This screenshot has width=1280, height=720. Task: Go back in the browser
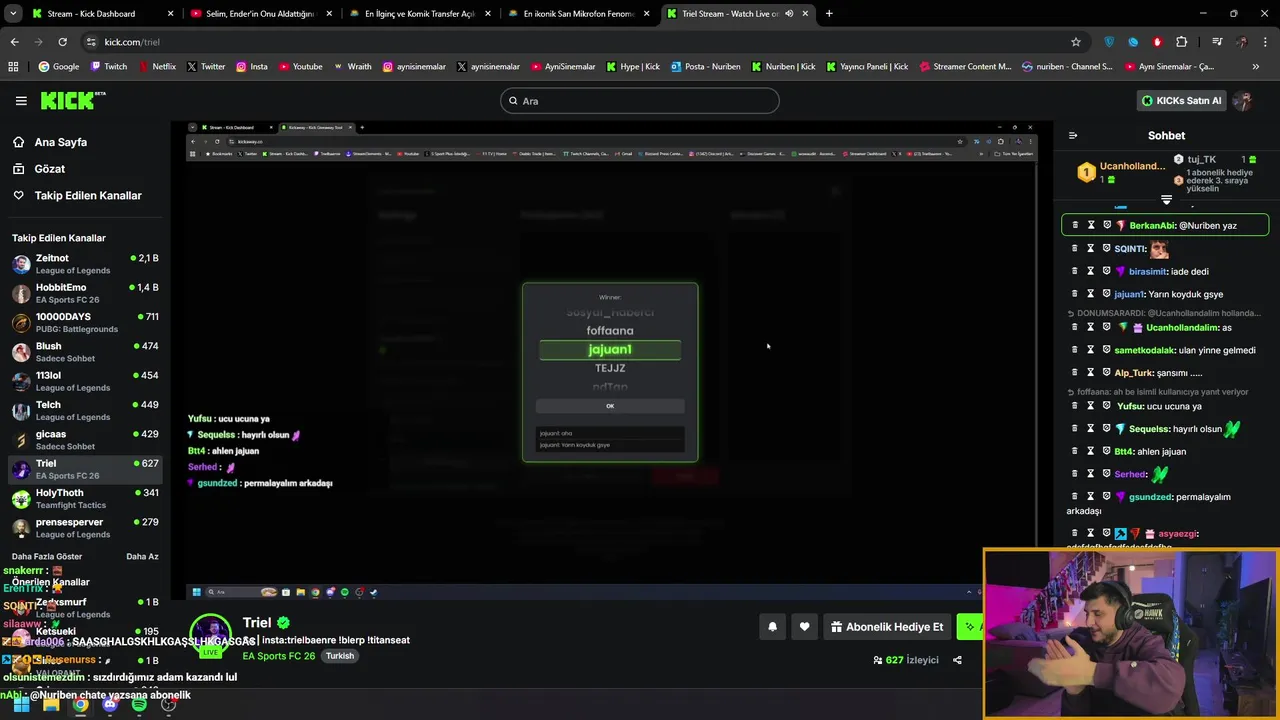pyautogui.click(x=14, y=42)
